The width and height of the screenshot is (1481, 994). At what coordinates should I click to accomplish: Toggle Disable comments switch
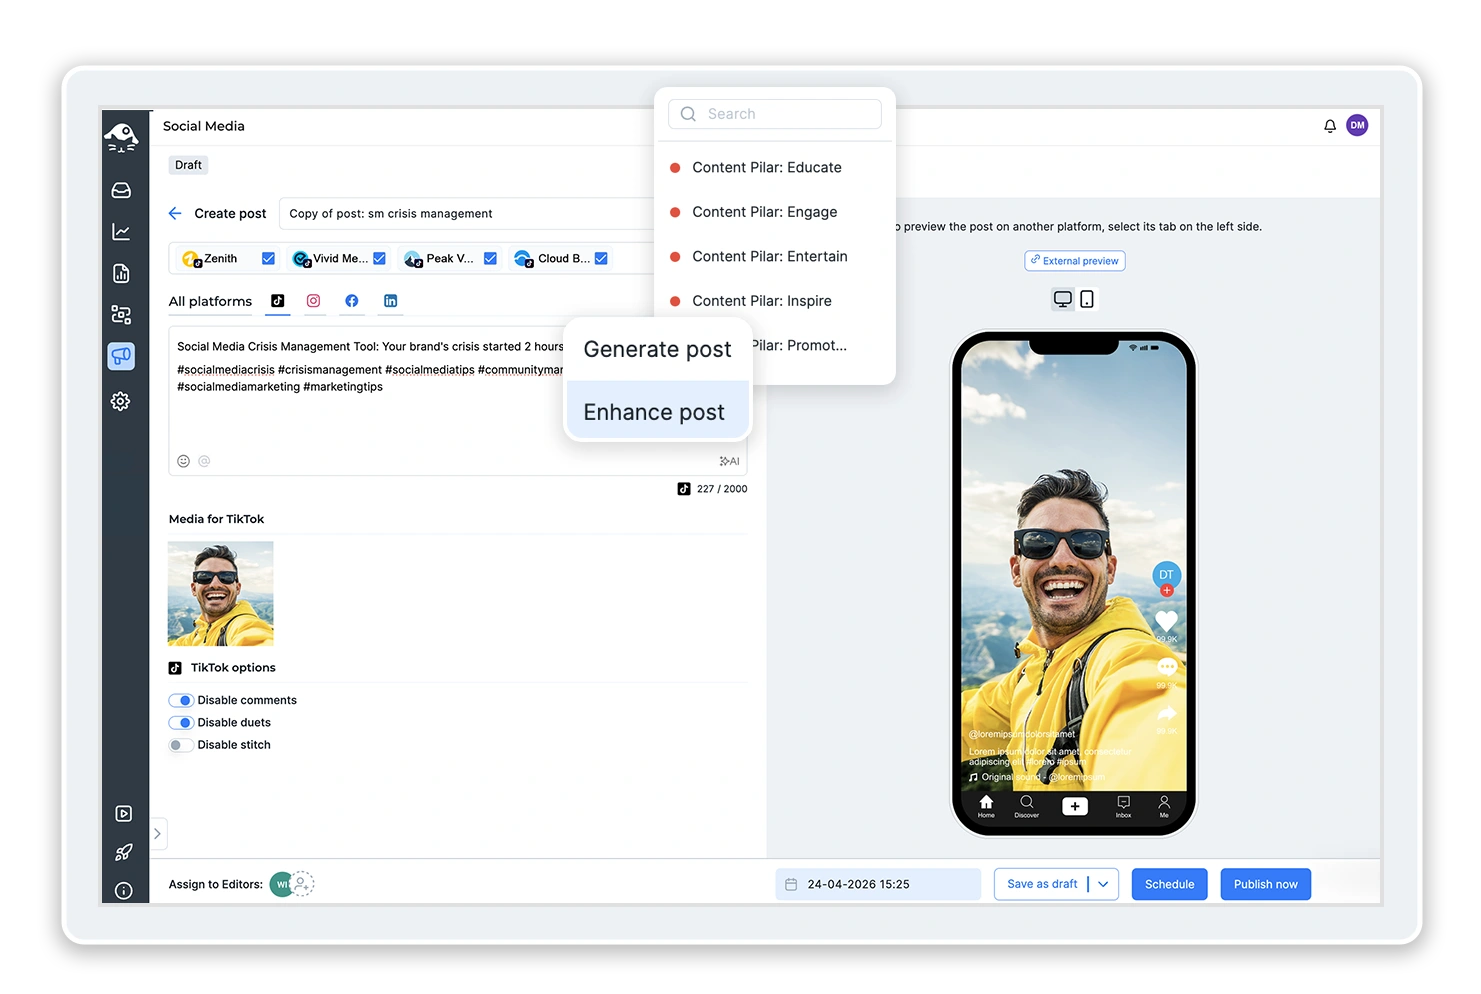(181, 700)
